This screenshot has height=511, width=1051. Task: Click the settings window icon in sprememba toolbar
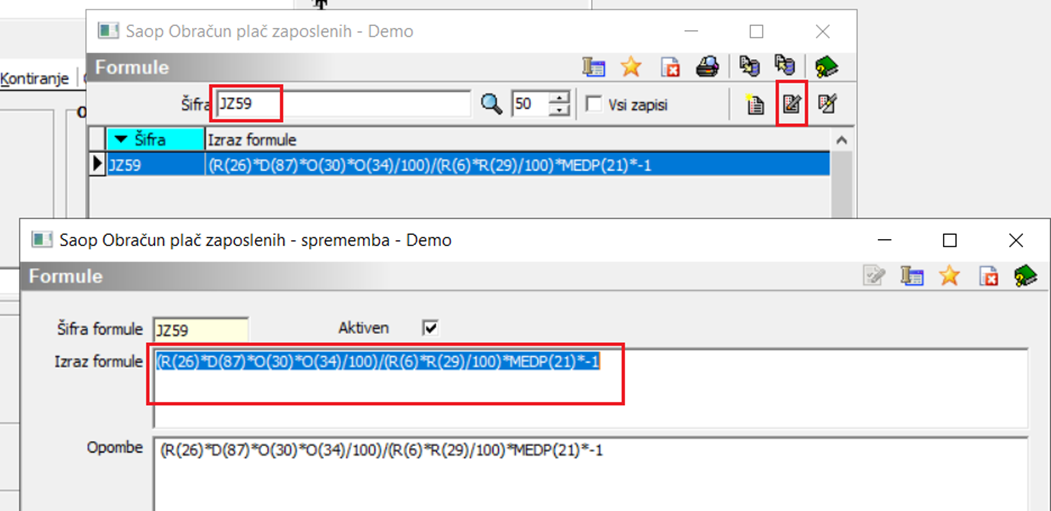tap(912, 276)
